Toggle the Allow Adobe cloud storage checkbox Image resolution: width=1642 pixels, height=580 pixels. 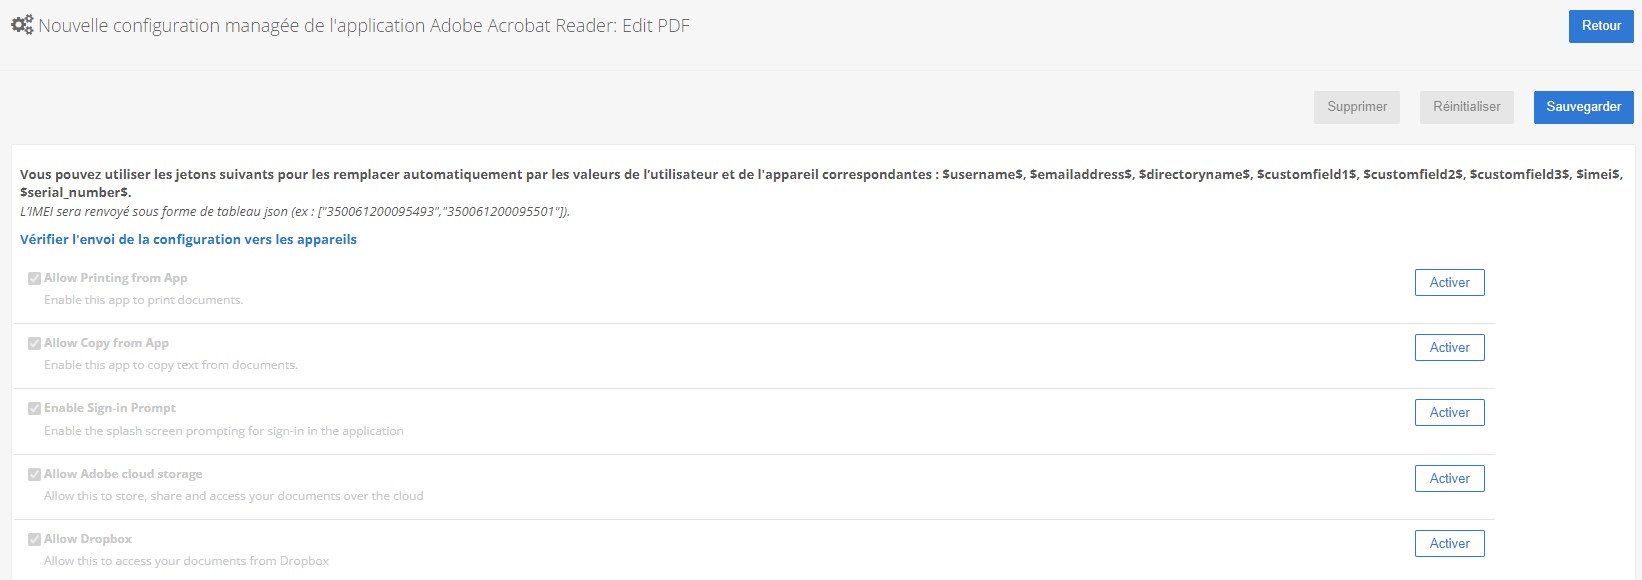click(x=34, y=475)
